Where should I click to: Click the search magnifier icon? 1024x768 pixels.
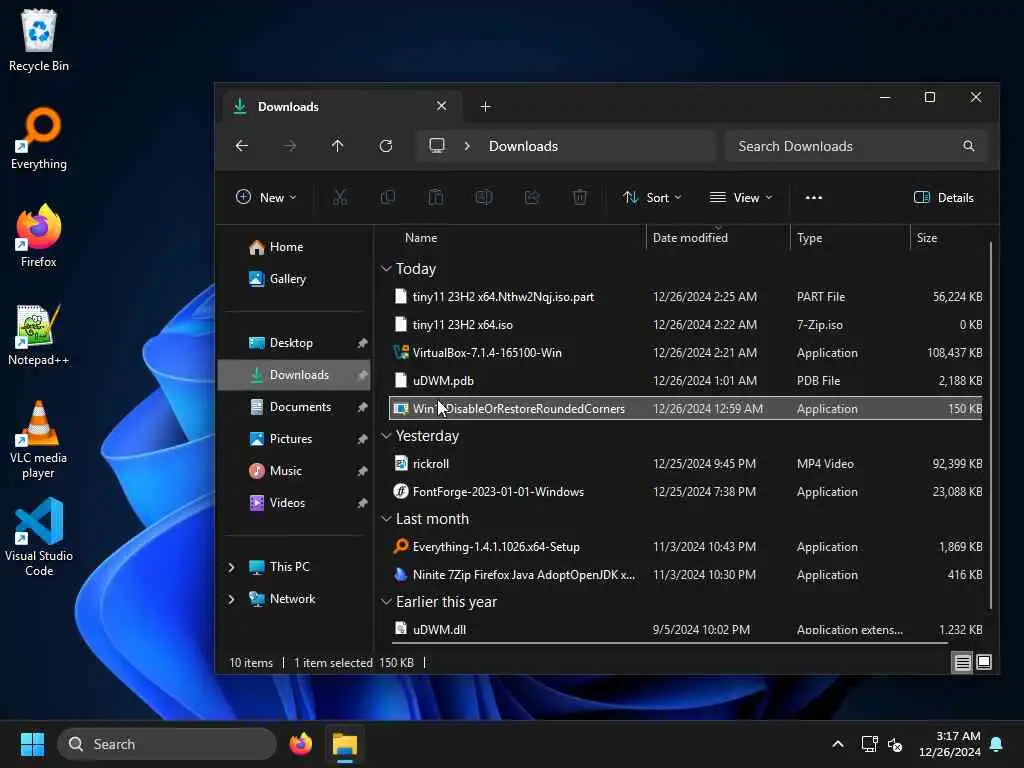(x=969, y=146)
